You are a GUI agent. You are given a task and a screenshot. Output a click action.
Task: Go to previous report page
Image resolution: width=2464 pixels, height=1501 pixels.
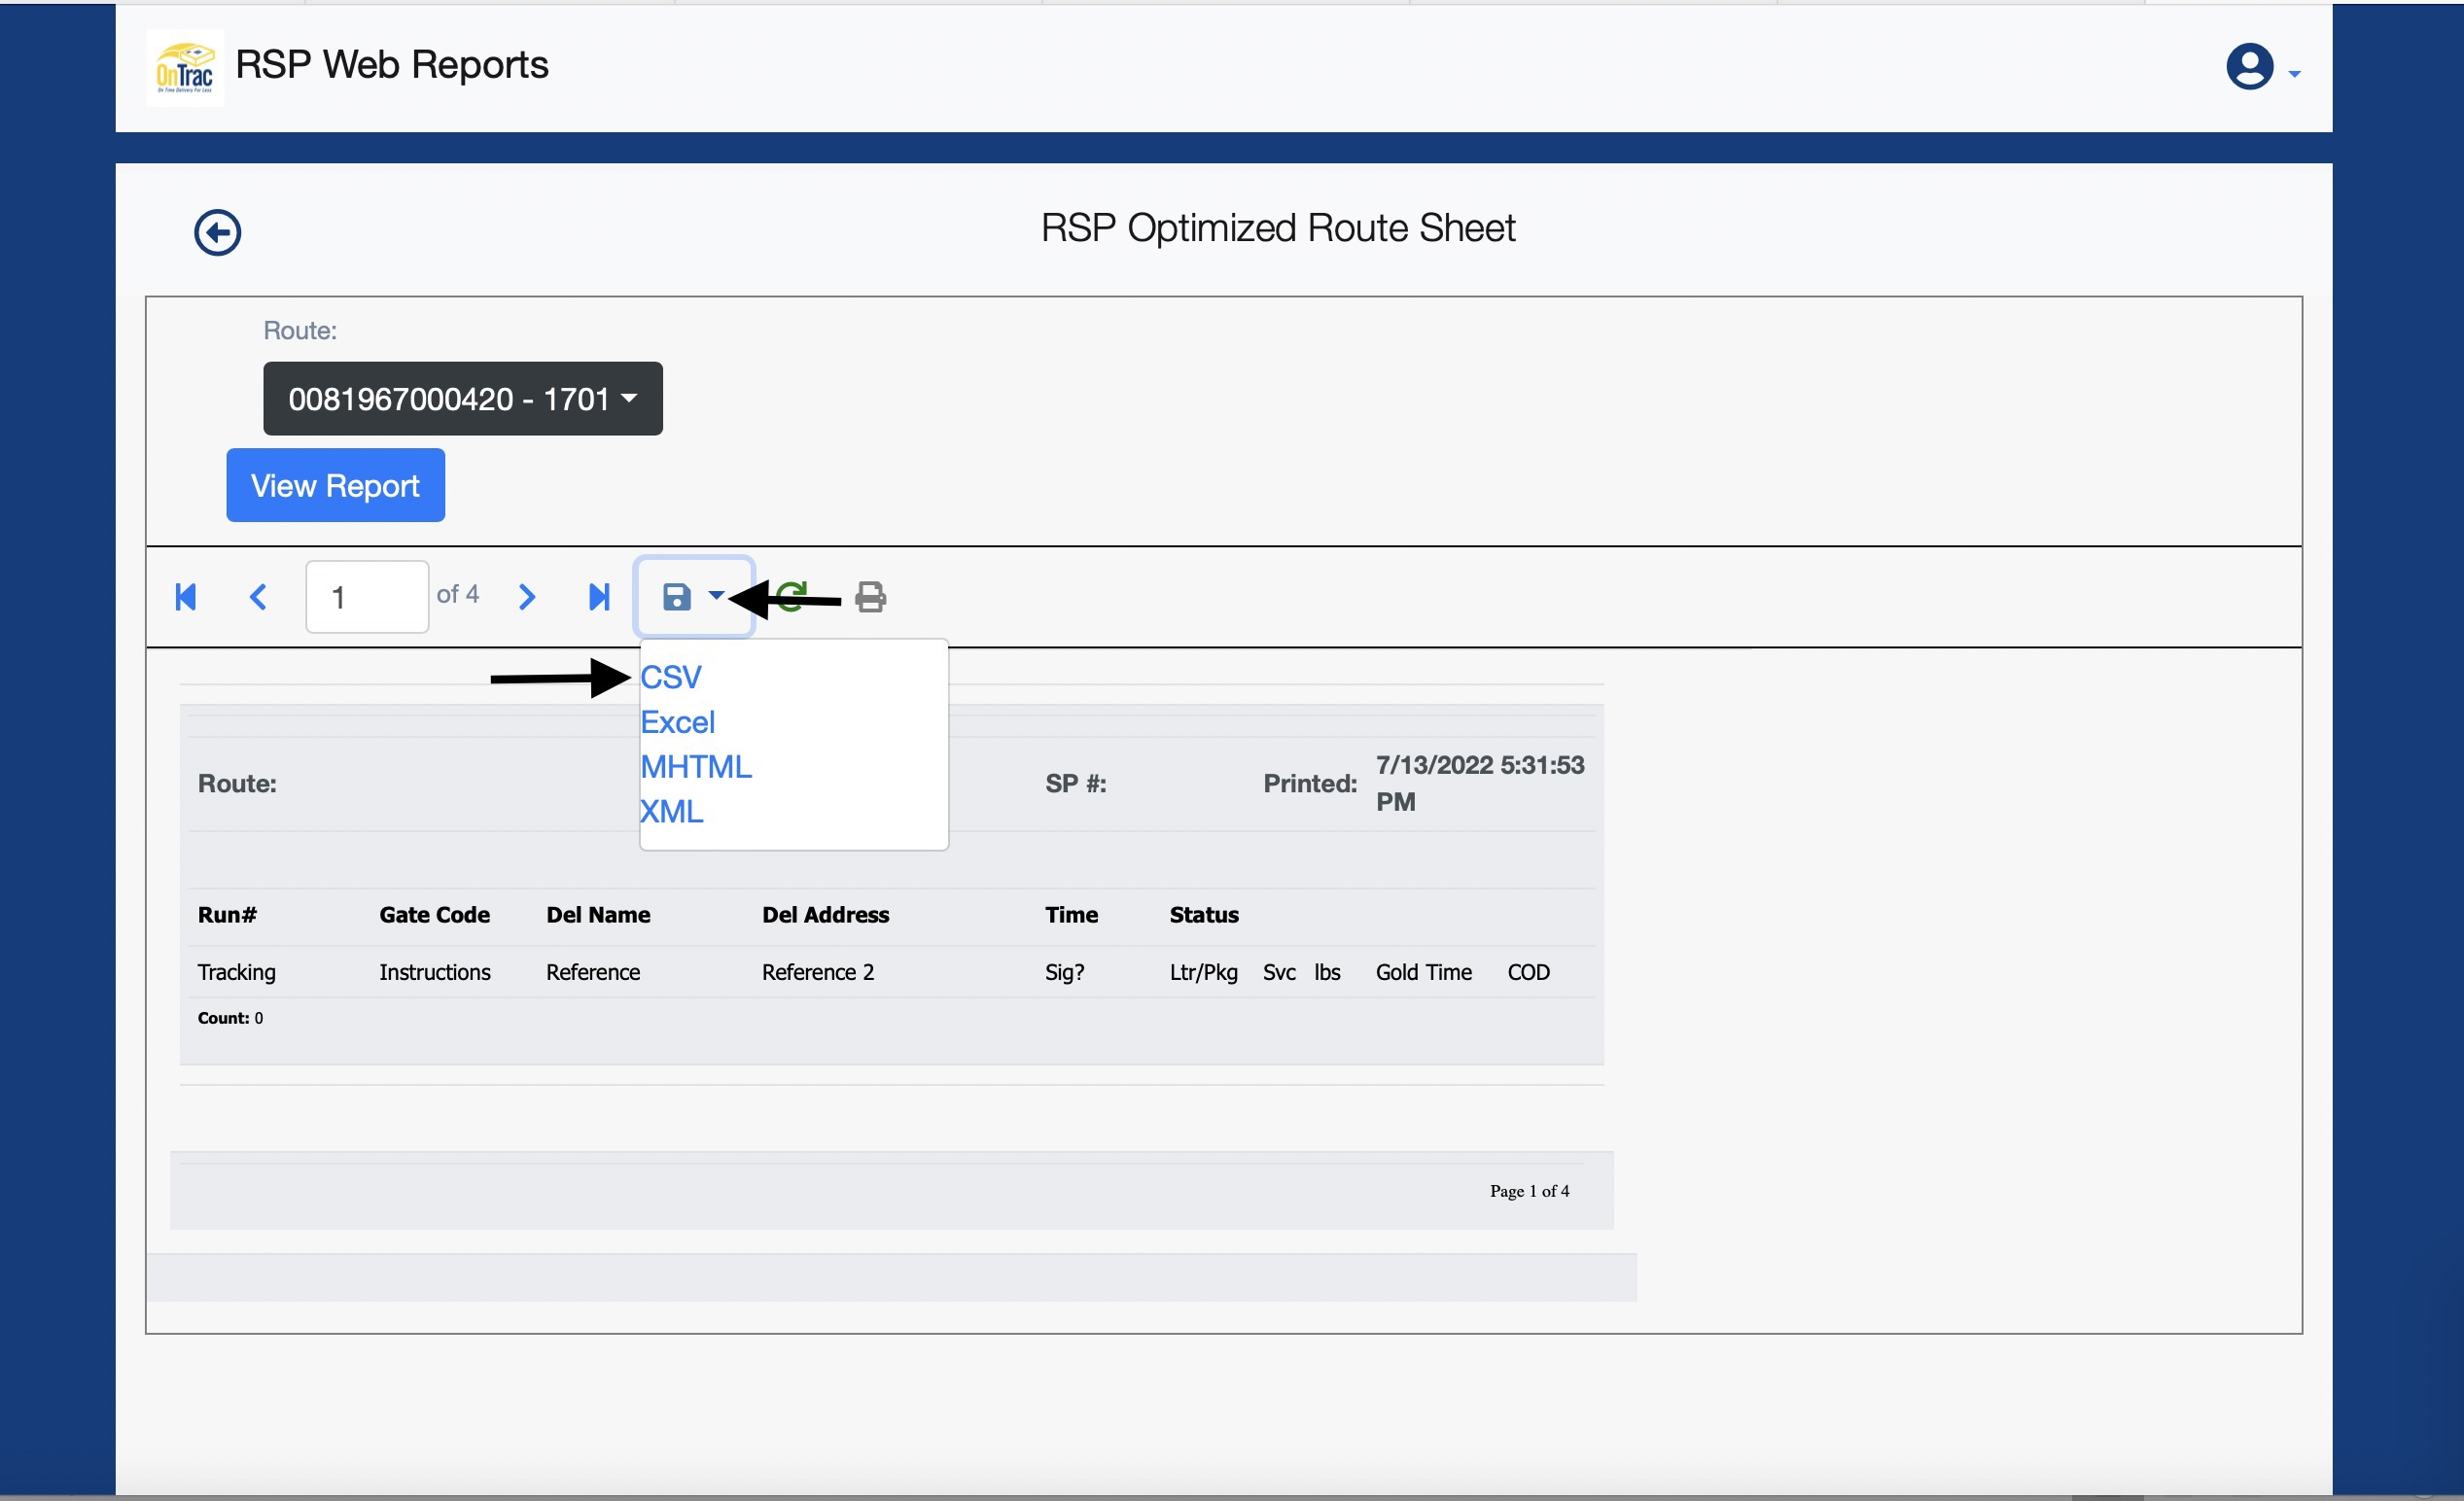tap(258, 597)
